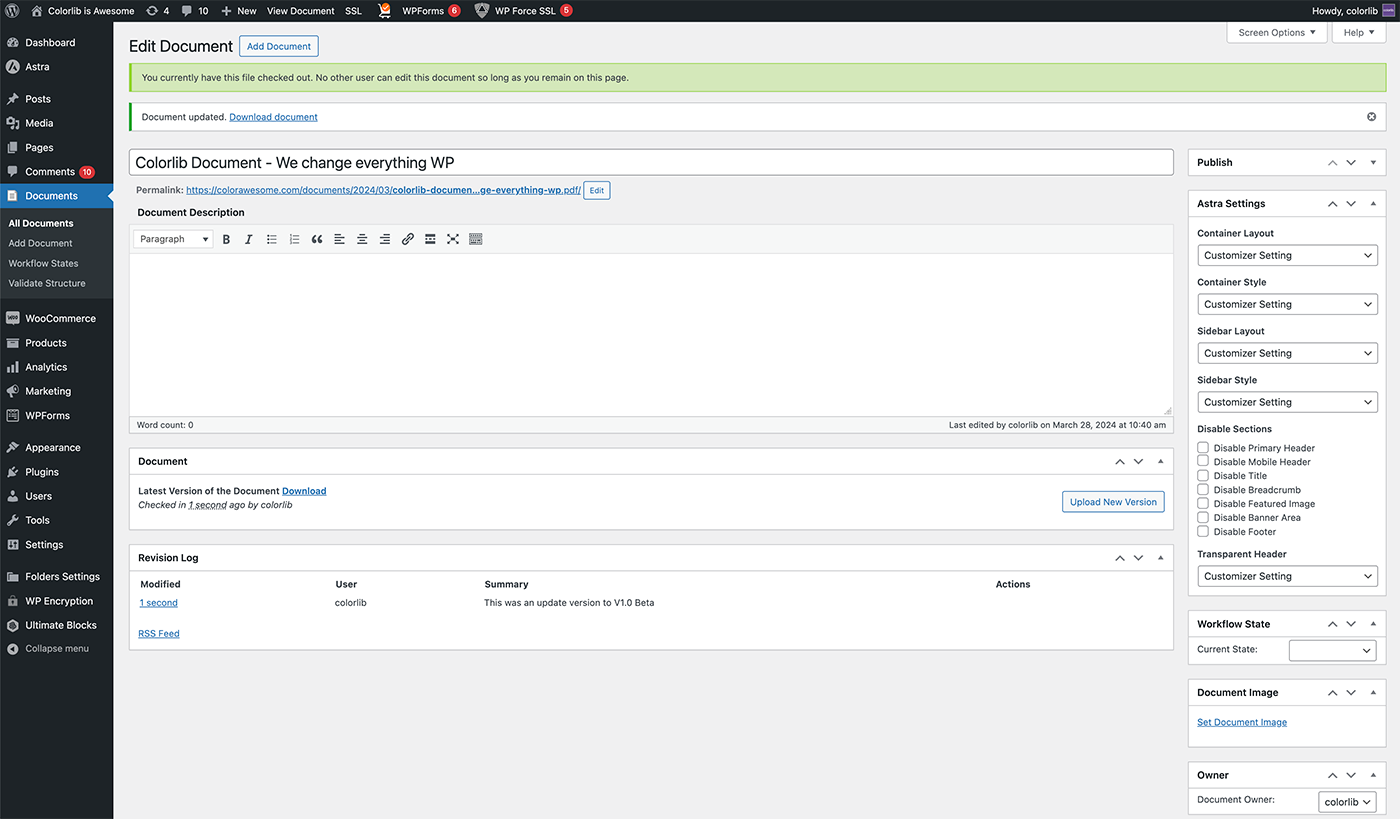The width and height of the screenshot is (1400, 819).
Task: Insert Read More tag
Action: point(430,239)
